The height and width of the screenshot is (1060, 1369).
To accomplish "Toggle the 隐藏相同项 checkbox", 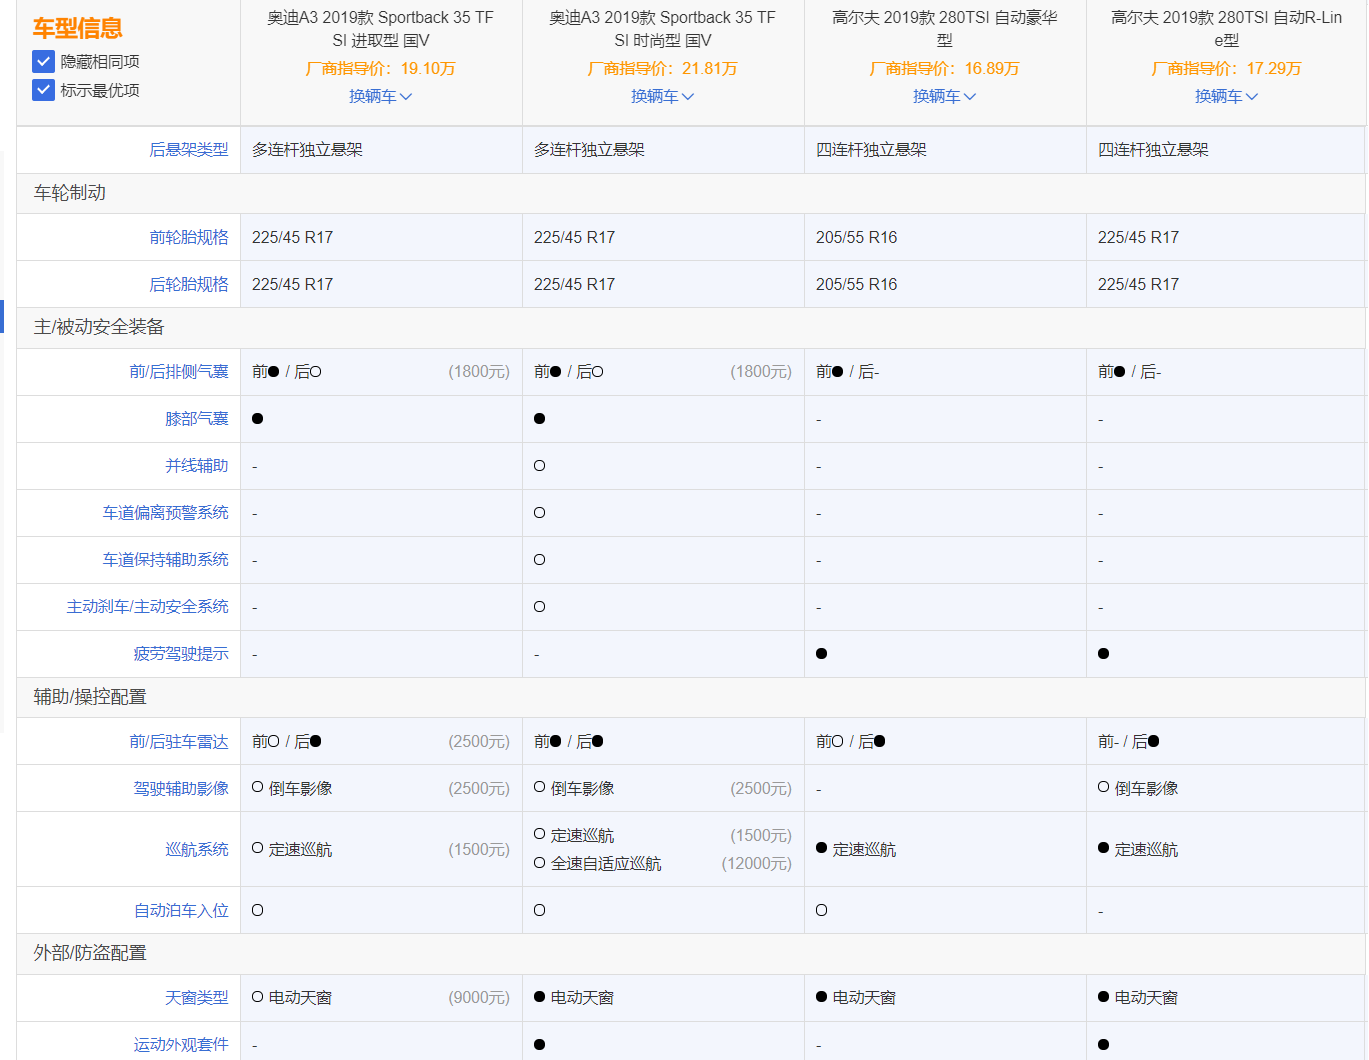I will click(x=43, y=61).
